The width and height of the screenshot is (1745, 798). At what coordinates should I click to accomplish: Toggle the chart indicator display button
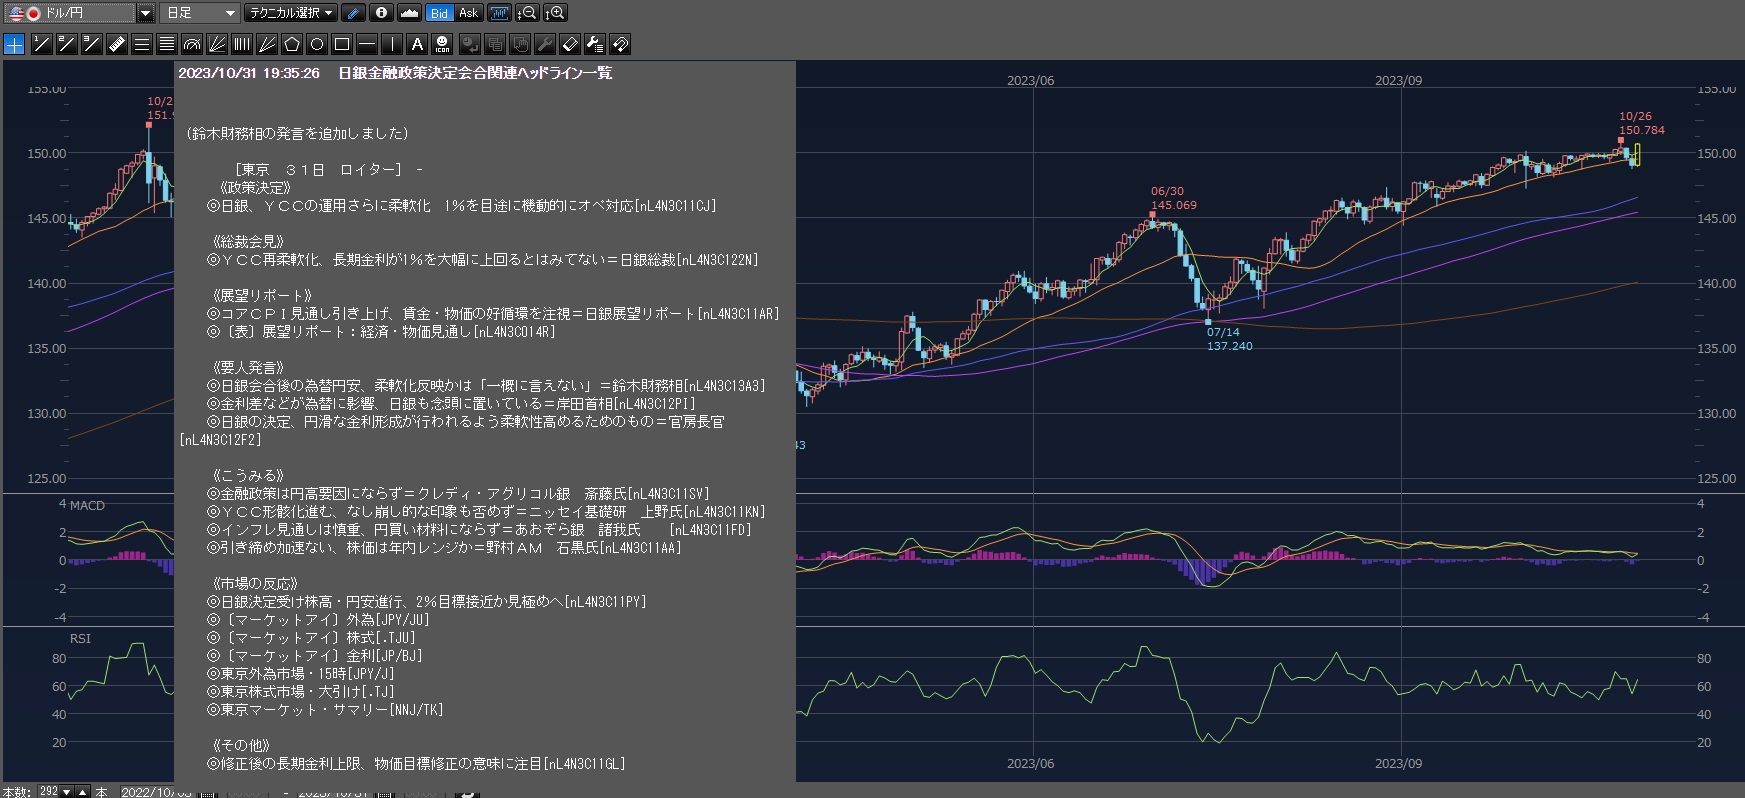click(499, 13)
